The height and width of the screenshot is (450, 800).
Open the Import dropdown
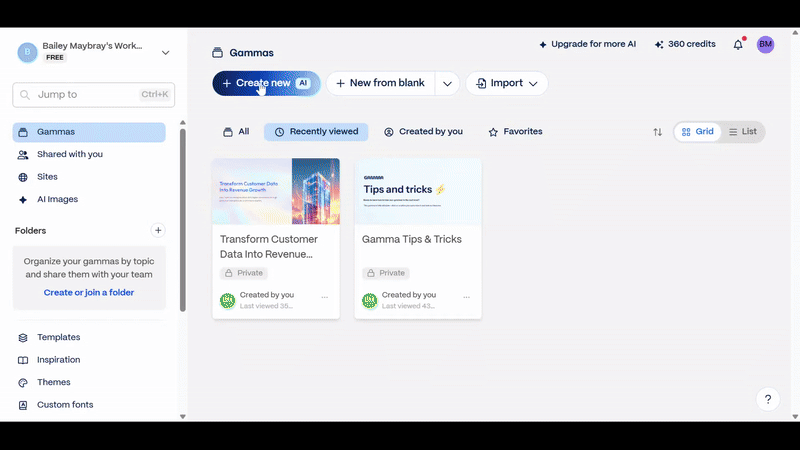pyautogui.click(x=507, y=84)
